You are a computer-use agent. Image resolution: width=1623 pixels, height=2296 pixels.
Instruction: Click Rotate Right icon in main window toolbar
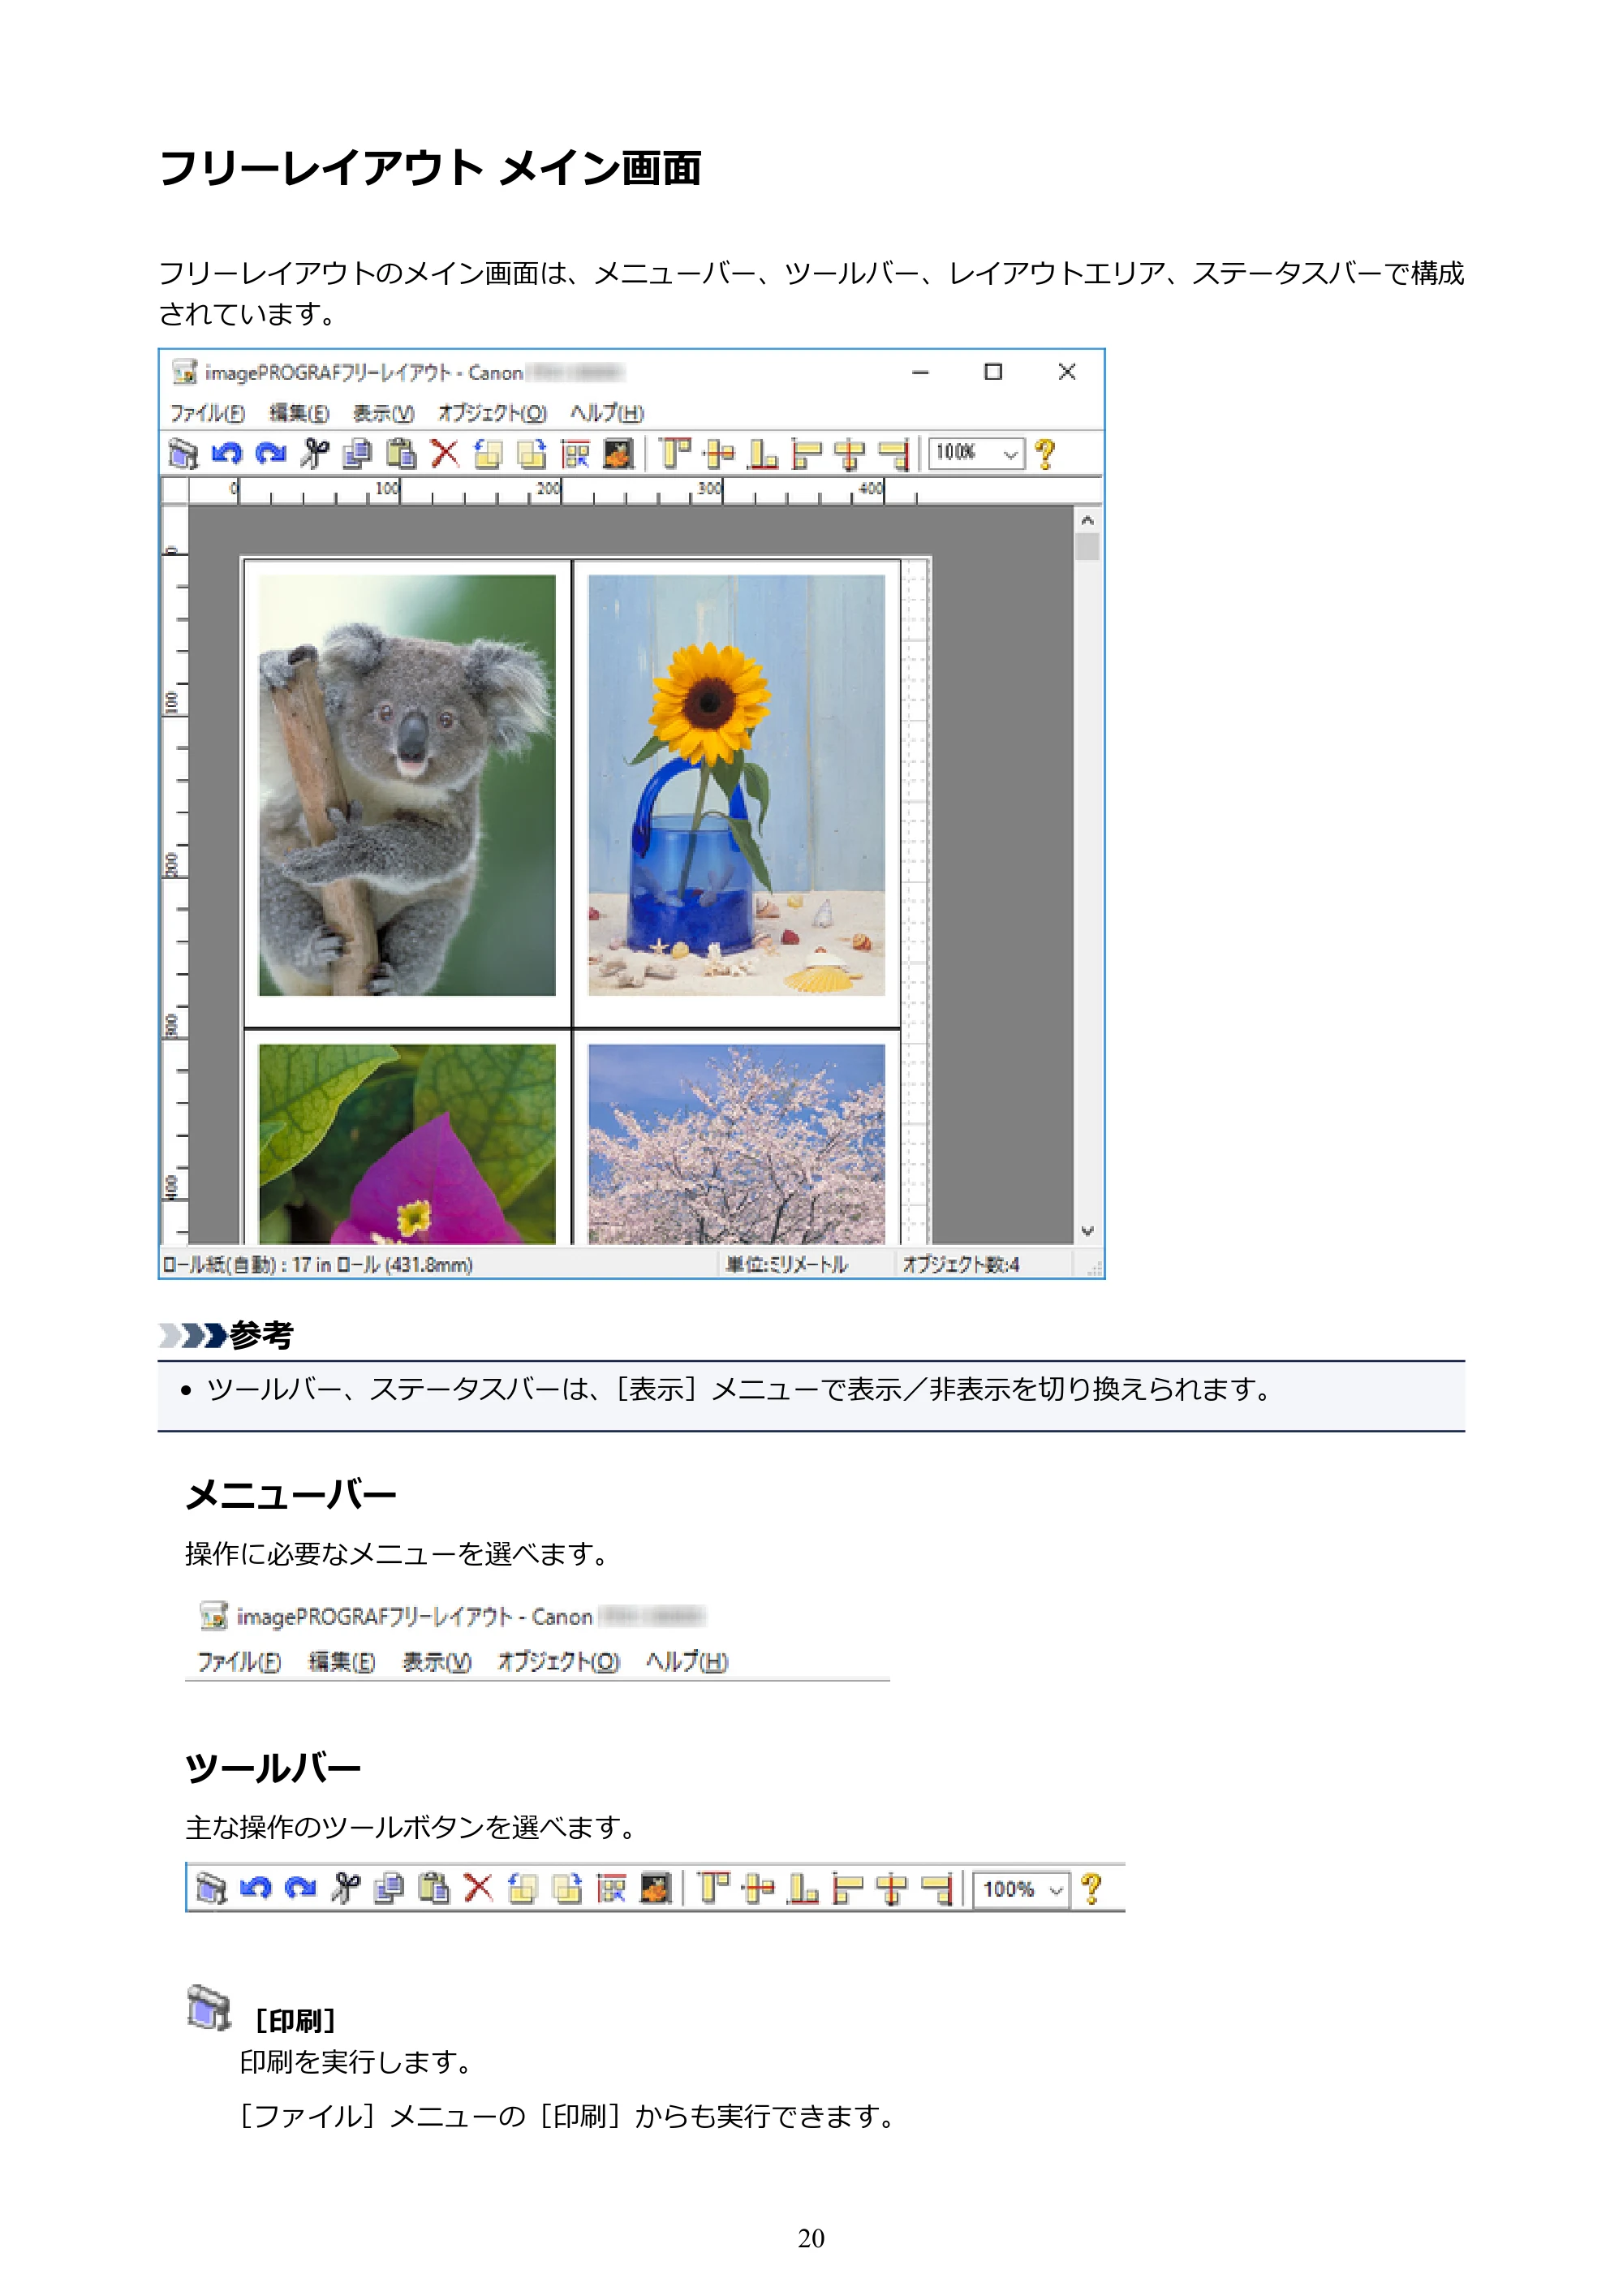pos(532,454)
